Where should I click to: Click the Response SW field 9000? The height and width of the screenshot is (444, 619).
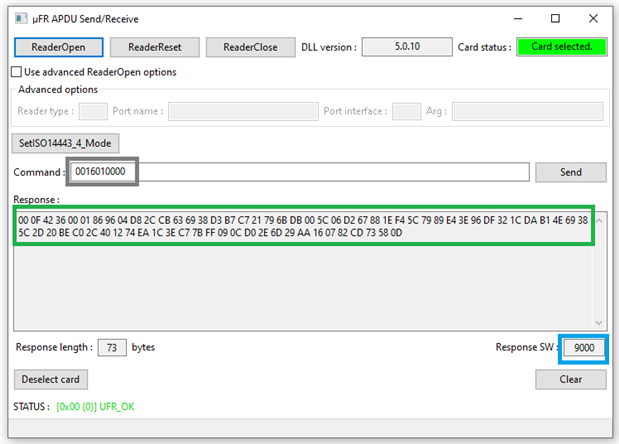[584, 348]
